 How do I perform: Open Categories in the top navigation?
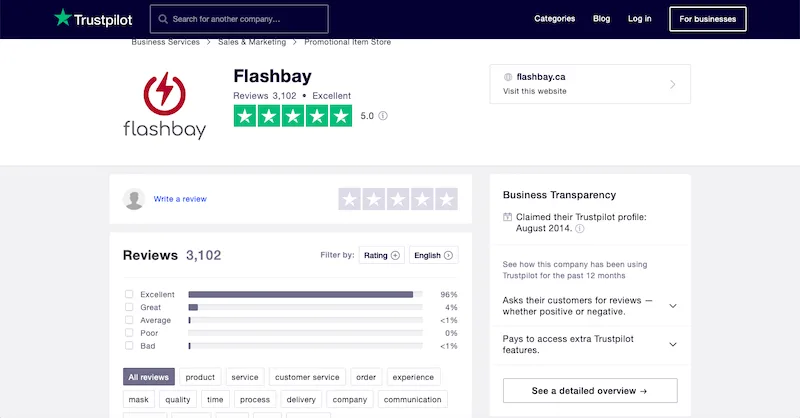click(555, 19)
